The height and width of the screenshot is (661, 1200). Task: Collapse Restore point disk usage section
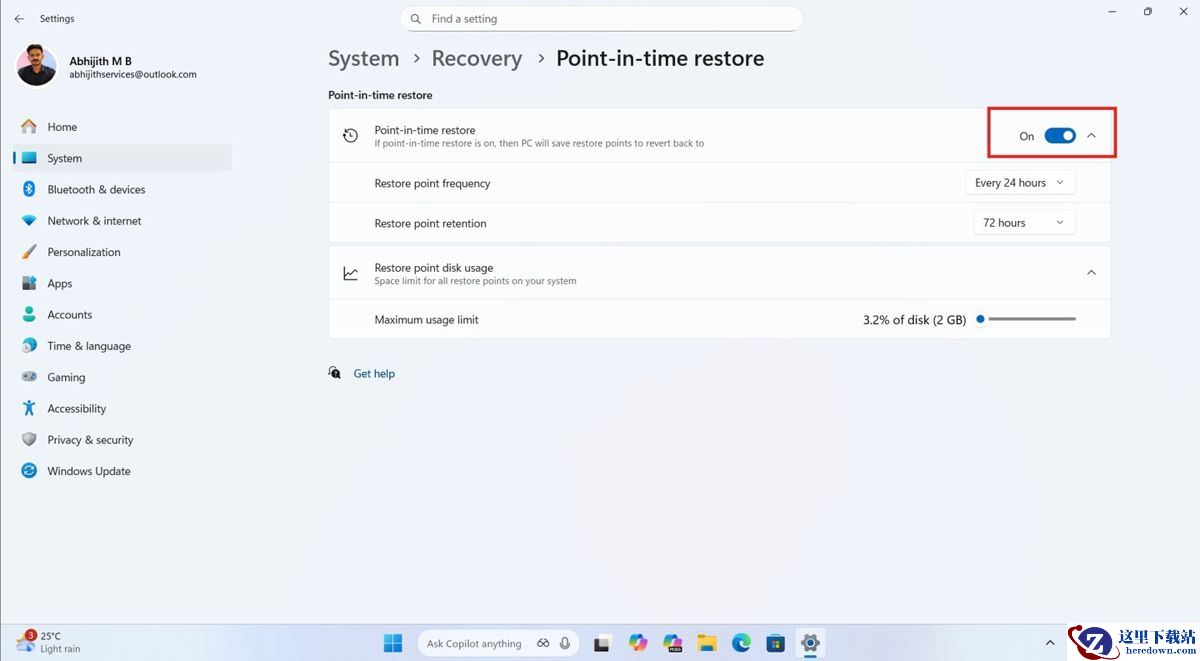pos(1091,273)
